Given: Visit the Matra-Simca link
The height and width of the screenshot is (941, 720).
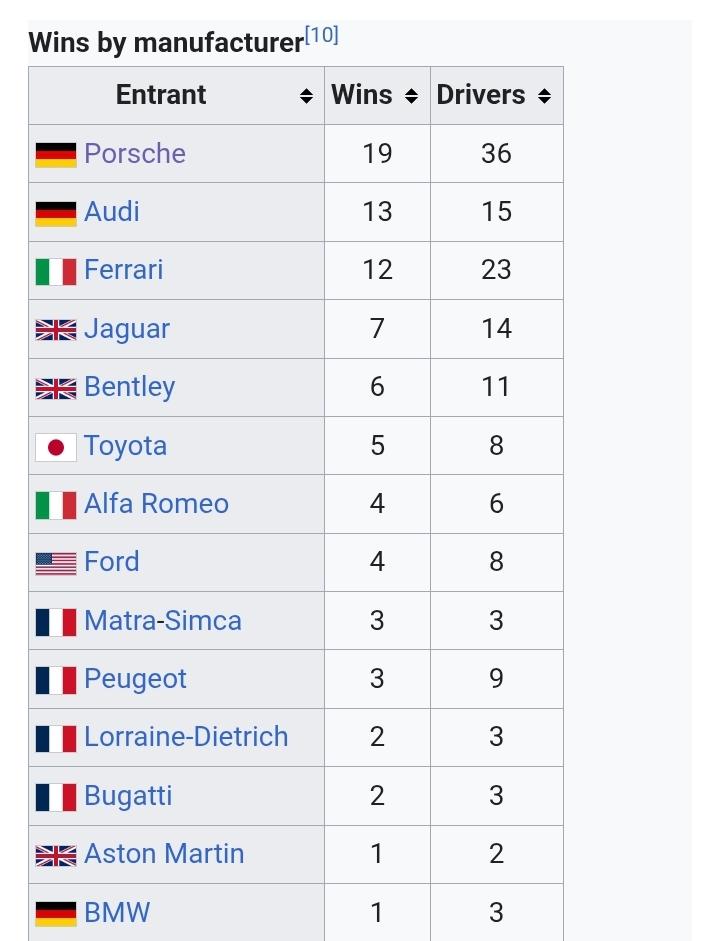Looking at the screenshot, I should tap(163, 621).
